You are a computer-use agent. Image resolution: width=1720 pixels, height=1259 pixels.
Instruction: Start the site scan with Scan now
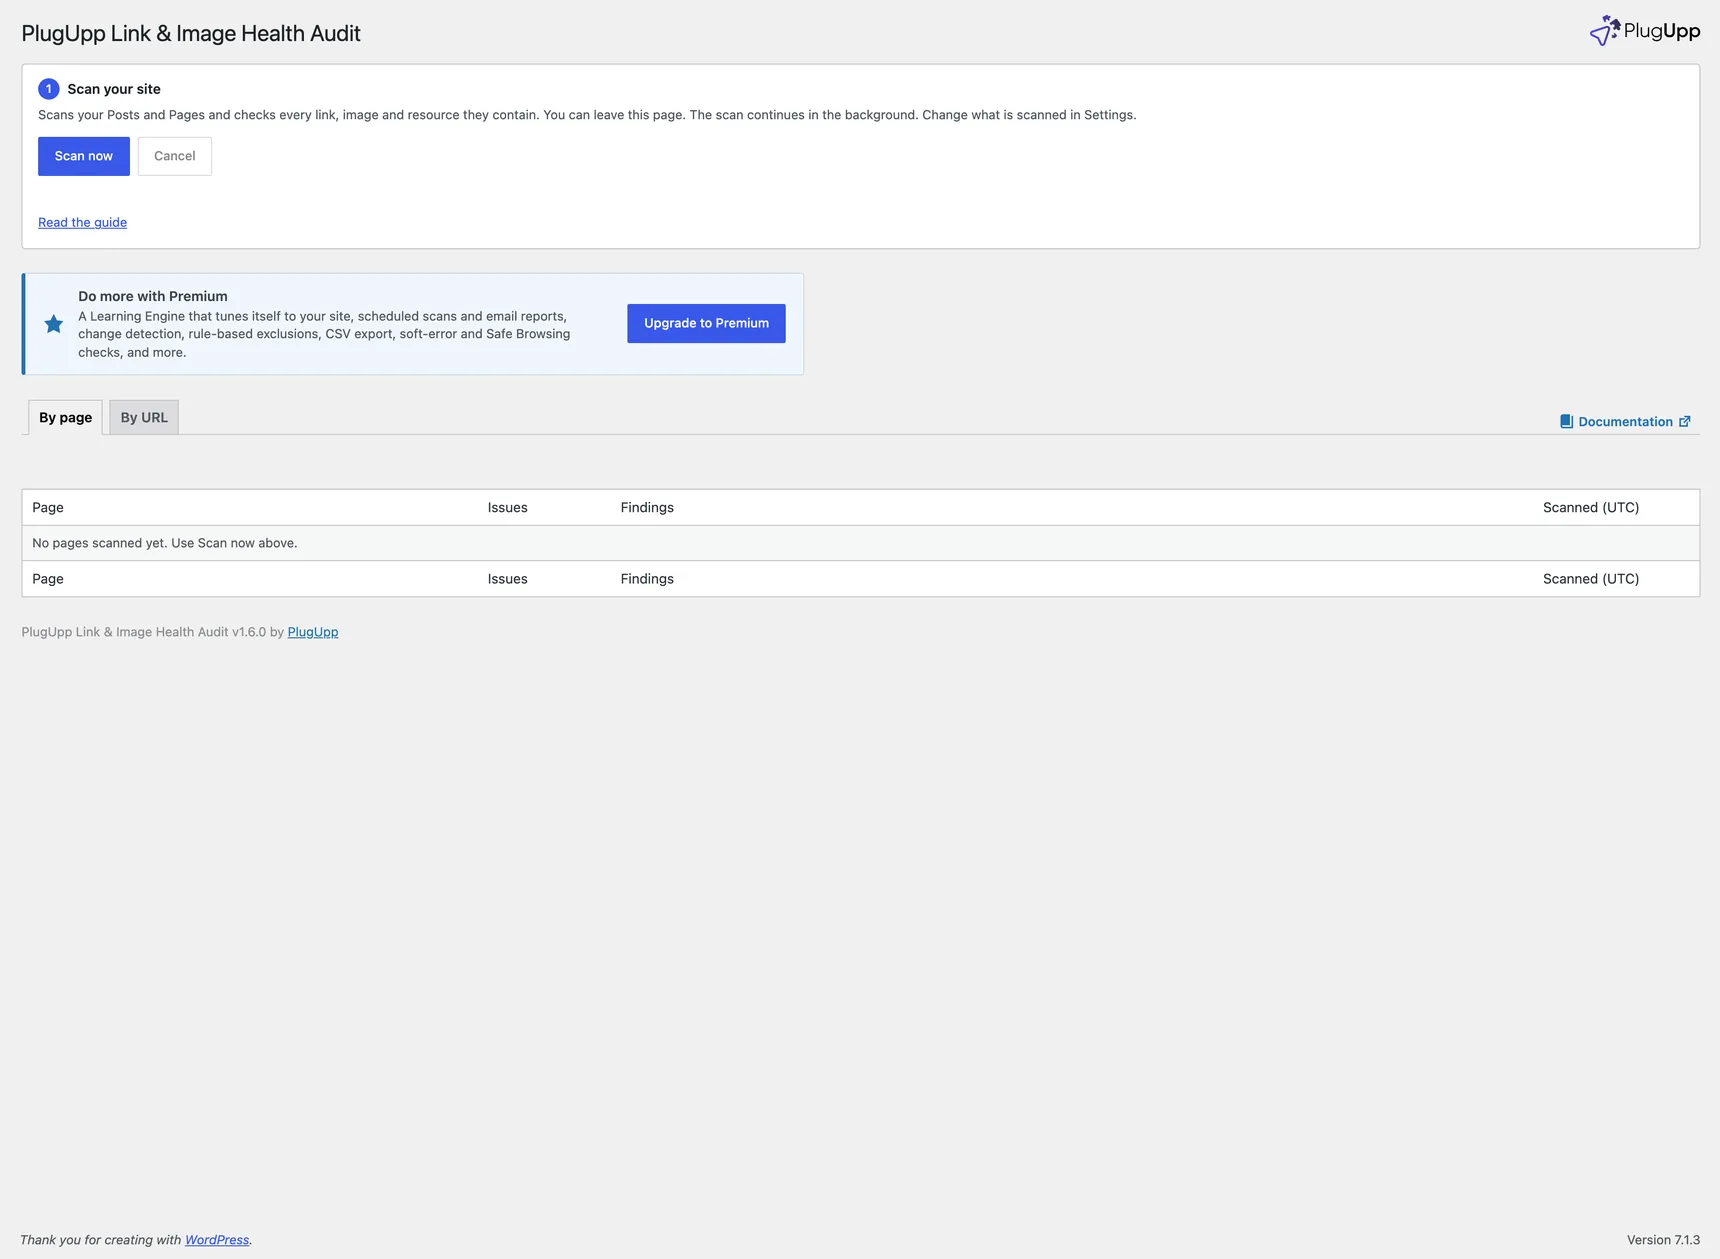84,156
